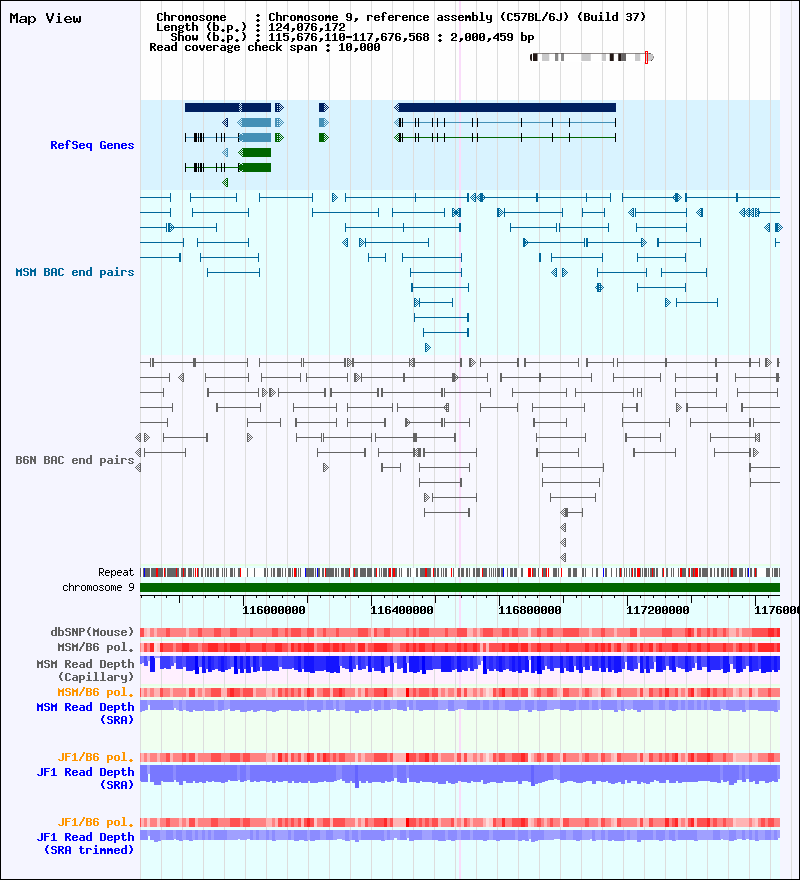The height and width of the screenshot is (880, 800).
Task: Click the Show (b.p.) range text
Action: pyautogui.click(x=352, y=37)
